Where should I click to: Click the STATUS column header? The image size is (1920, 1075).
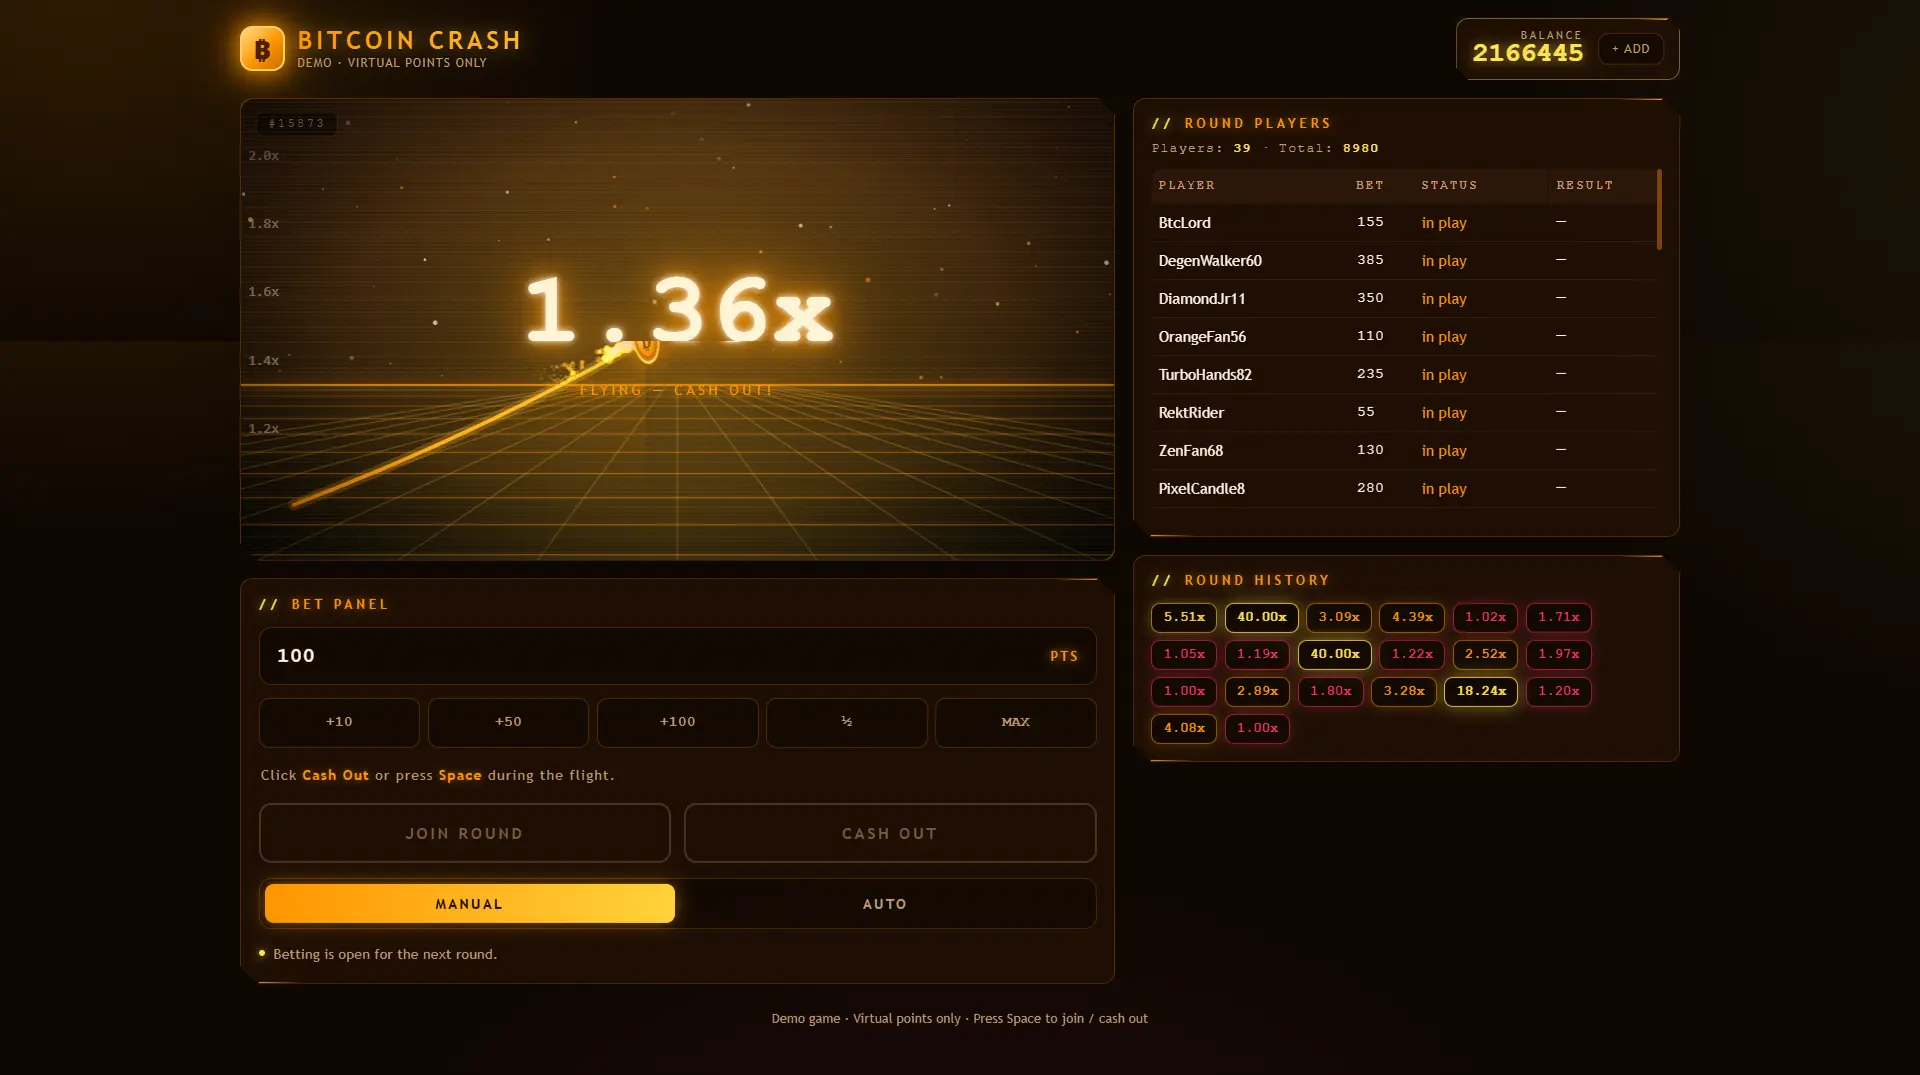(x=1449, y=186)
